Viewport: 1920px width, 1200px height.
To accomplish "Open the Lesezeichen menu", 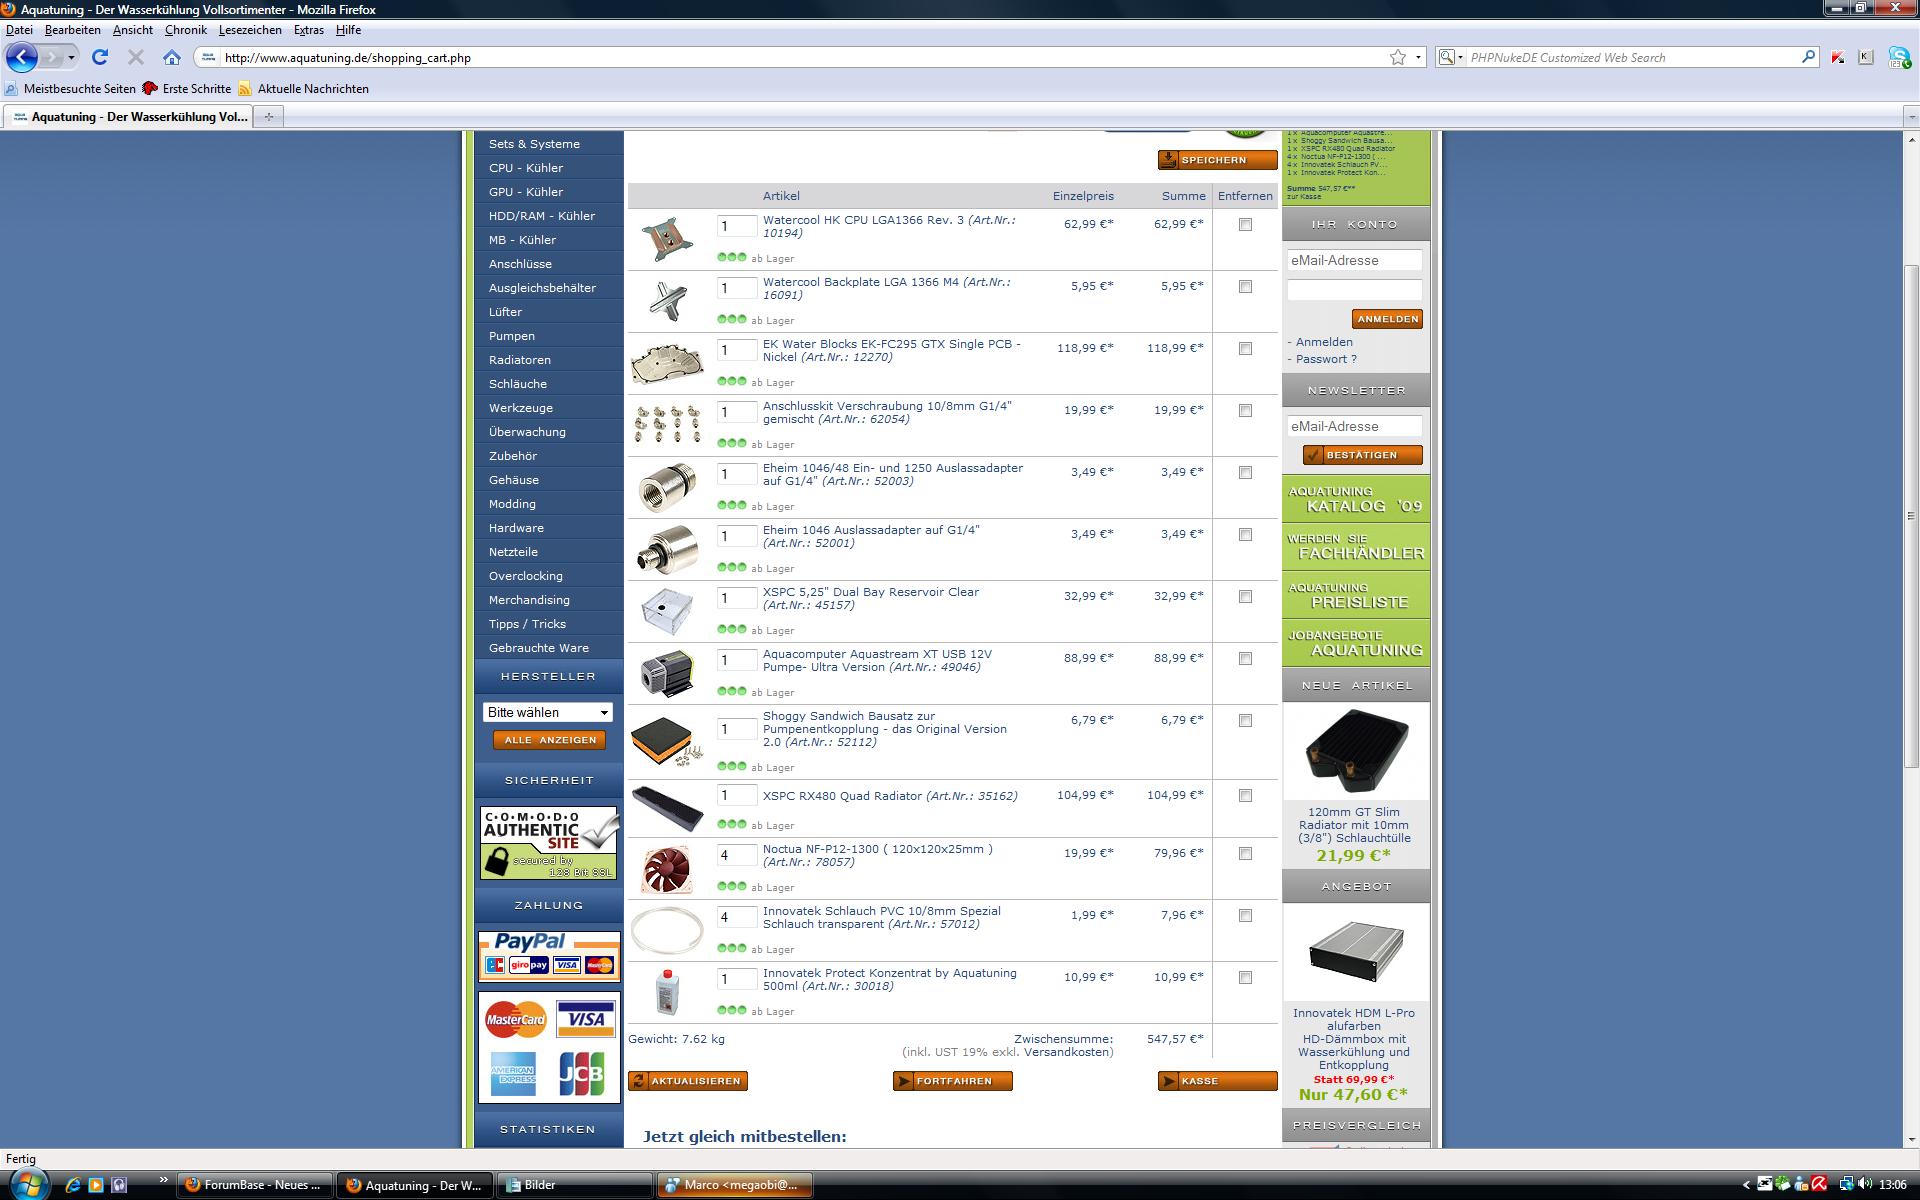I will [x=250, y=30].
